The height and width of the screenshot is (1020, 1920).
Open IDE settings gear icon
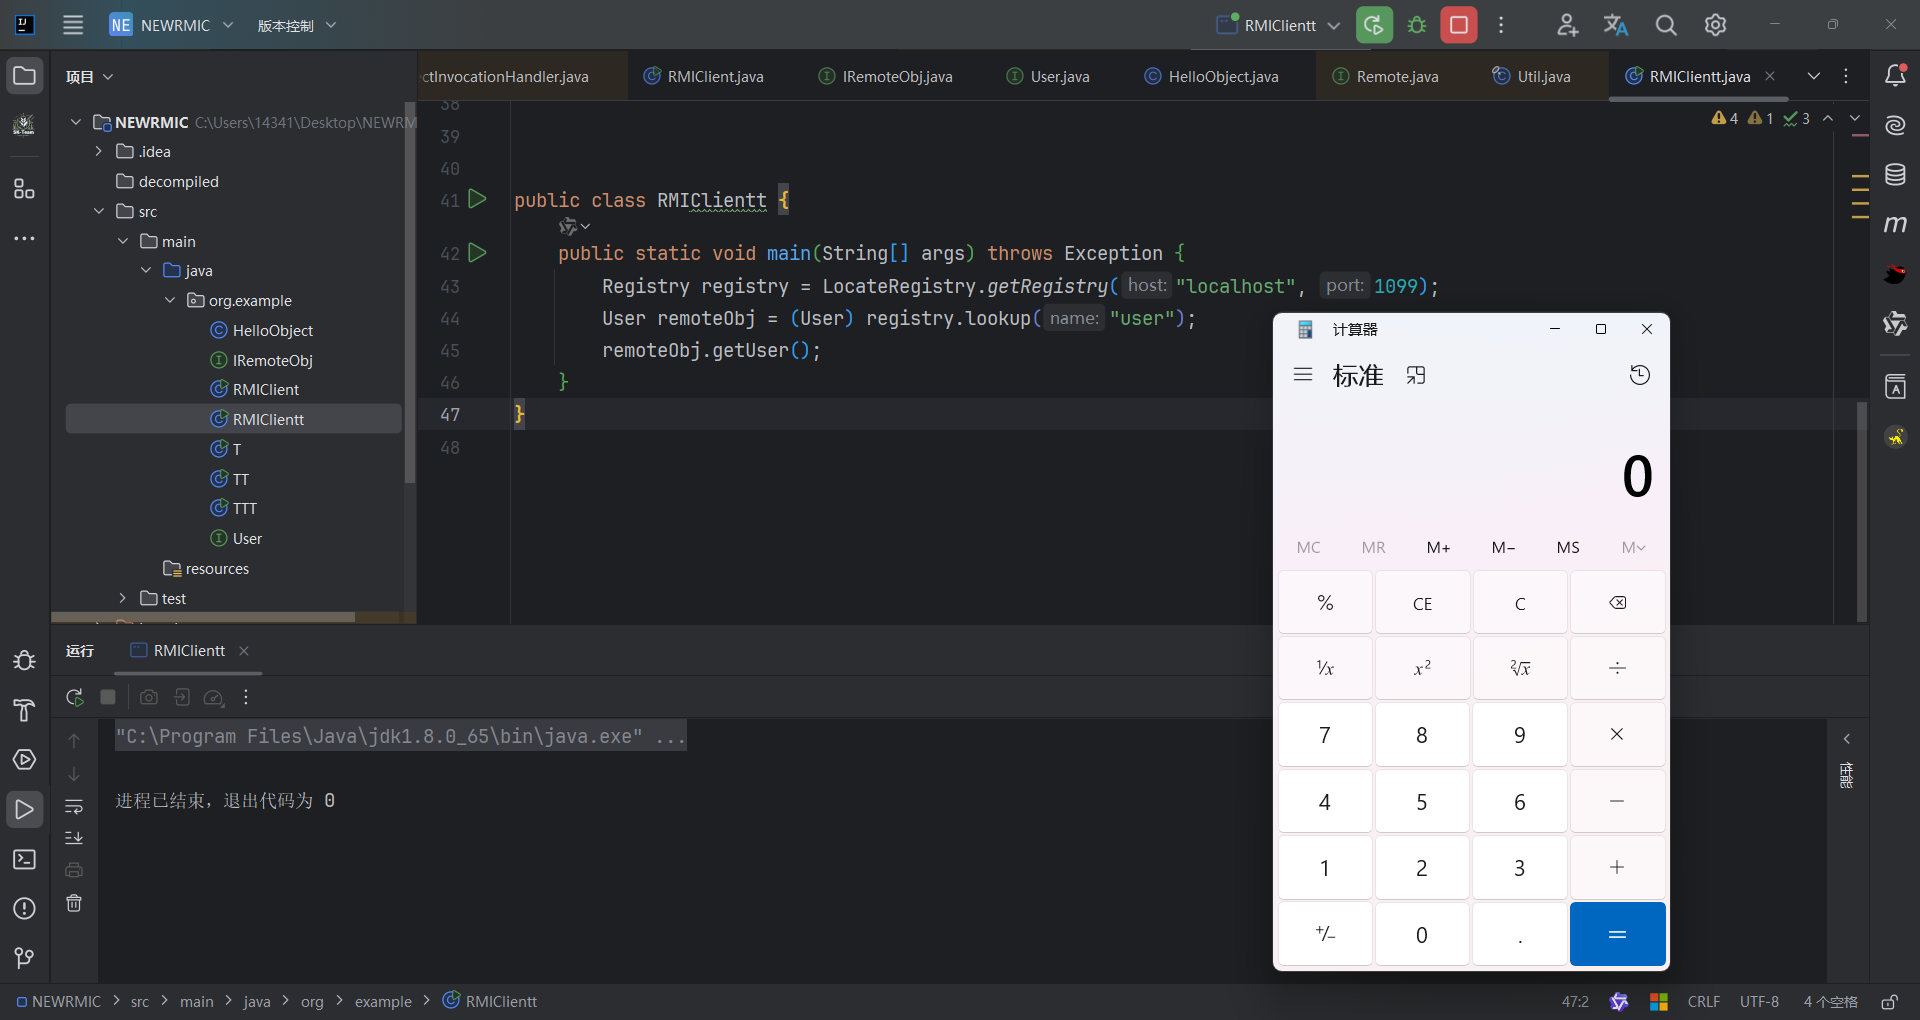point(1716,25)
